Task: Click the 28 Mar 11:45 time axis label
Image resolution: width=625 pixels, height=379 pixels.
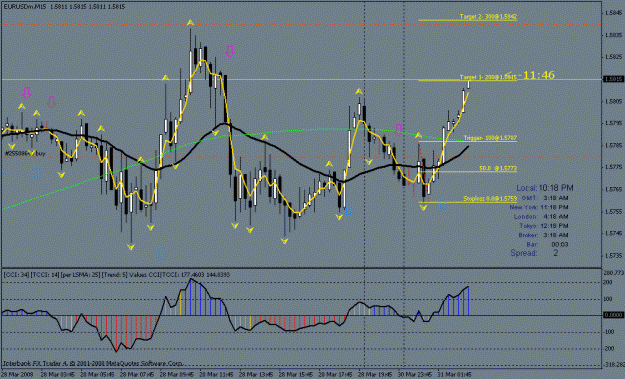Action: tap(216, 375)
